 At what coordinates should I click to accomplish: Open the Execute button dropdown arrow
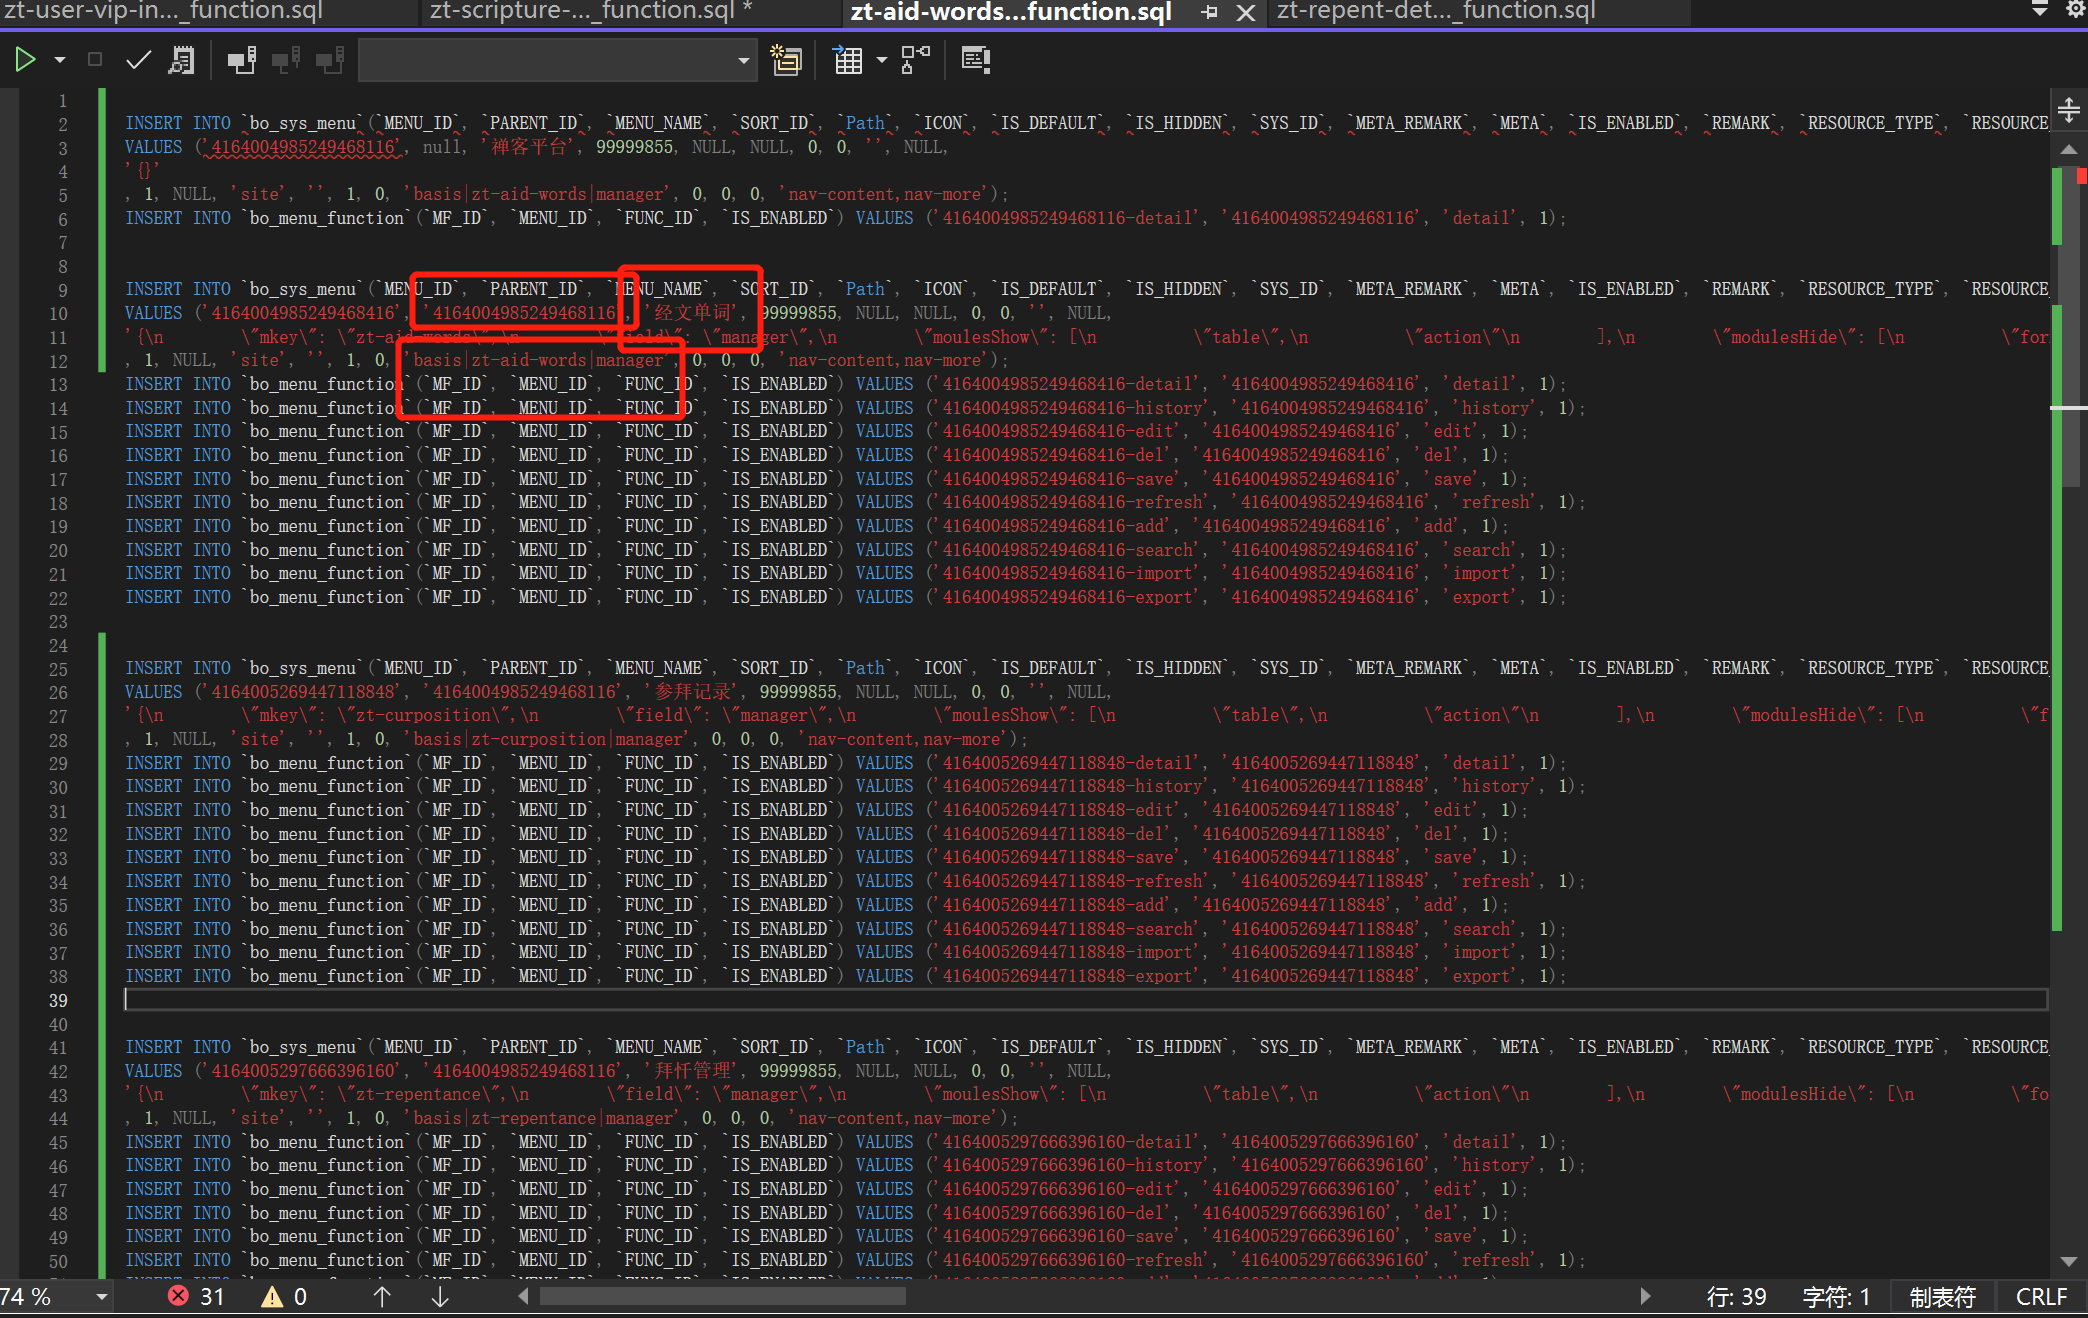pos(60,60)
